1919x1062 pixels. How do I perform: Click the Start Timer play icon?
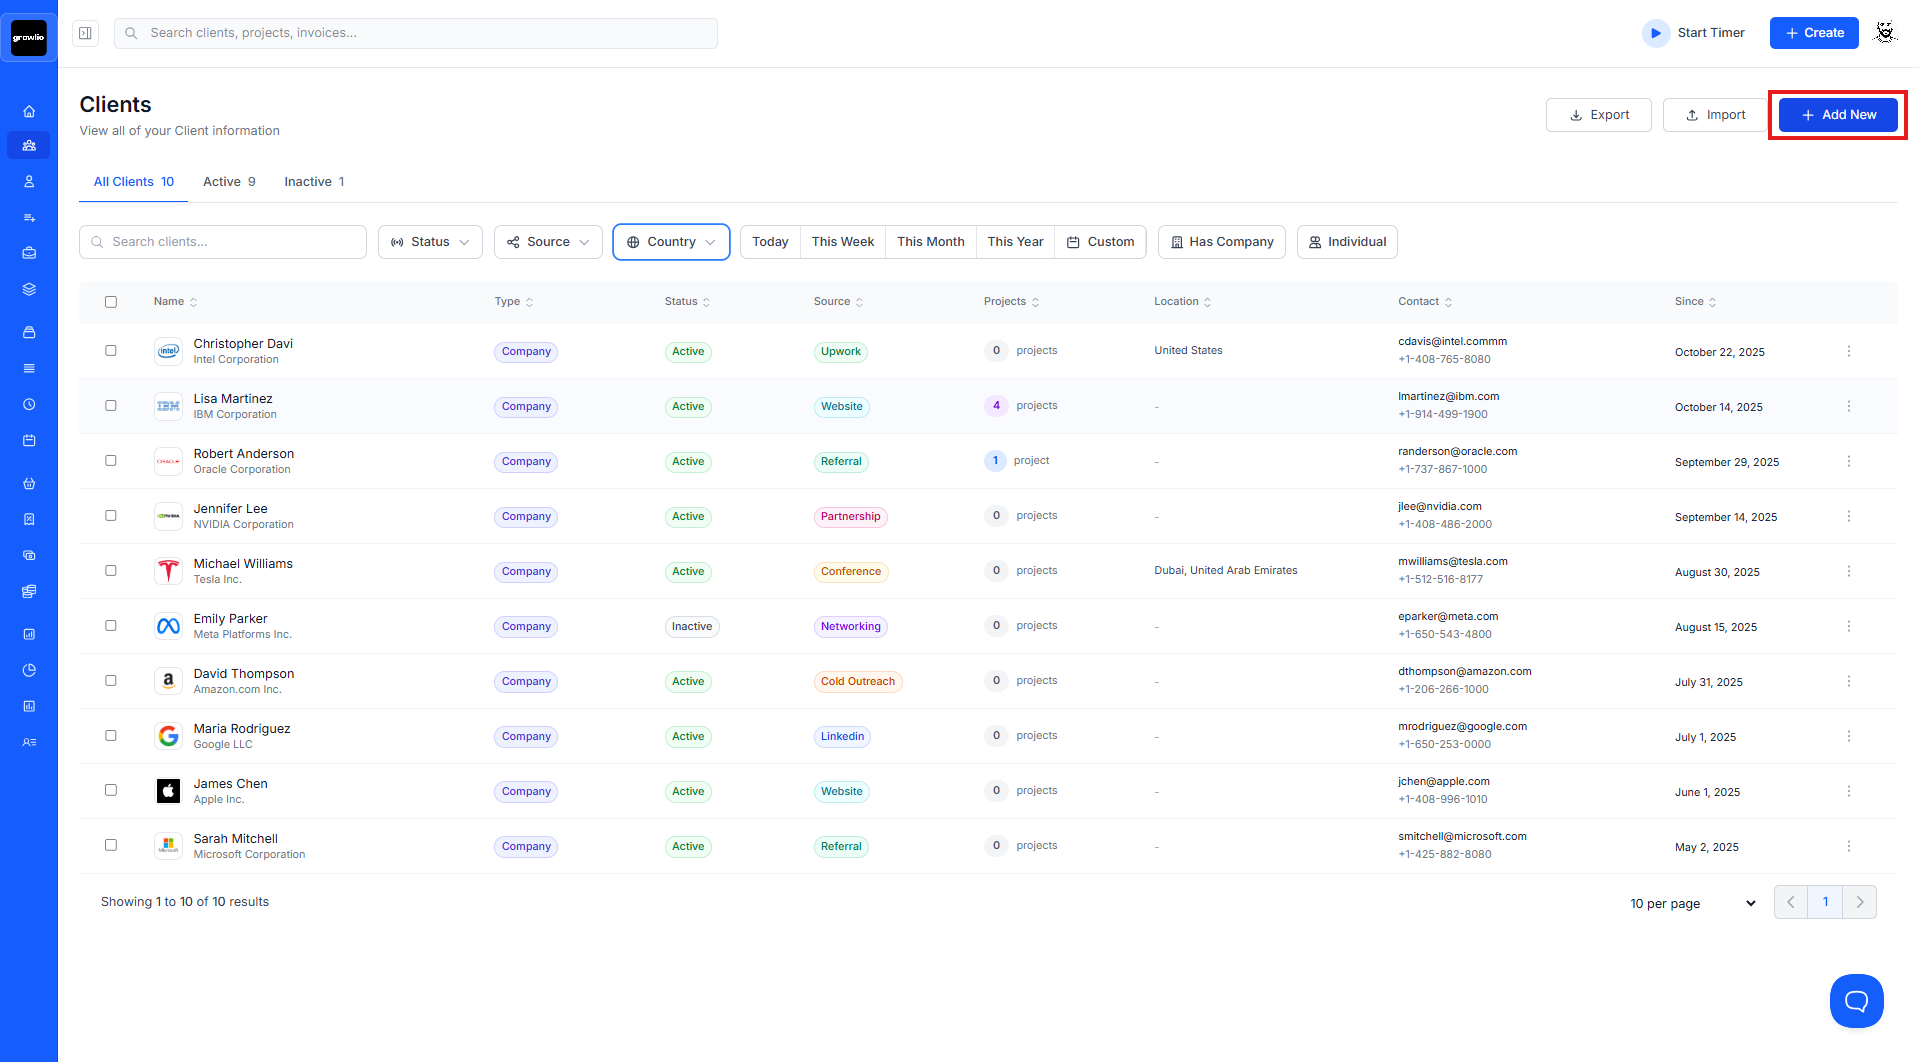click(x=1656, y=33)
